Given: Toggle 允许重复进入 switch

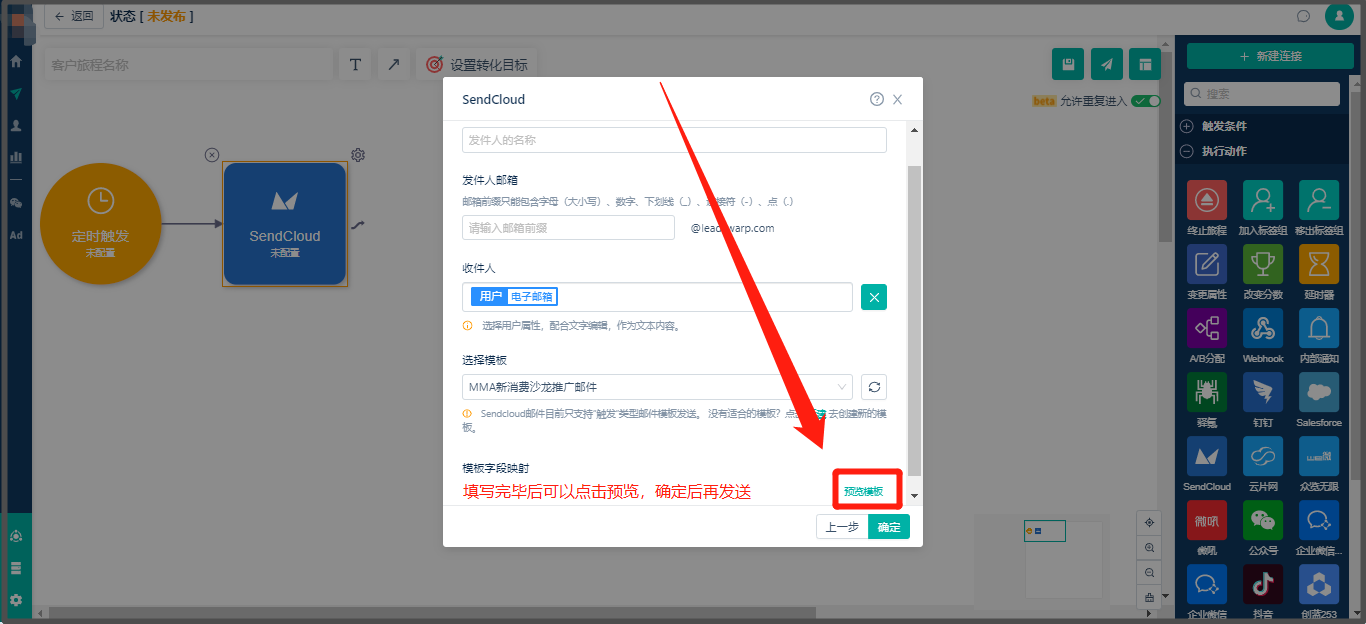Looking at the screenshot, I should click(x=1146, y=101).
